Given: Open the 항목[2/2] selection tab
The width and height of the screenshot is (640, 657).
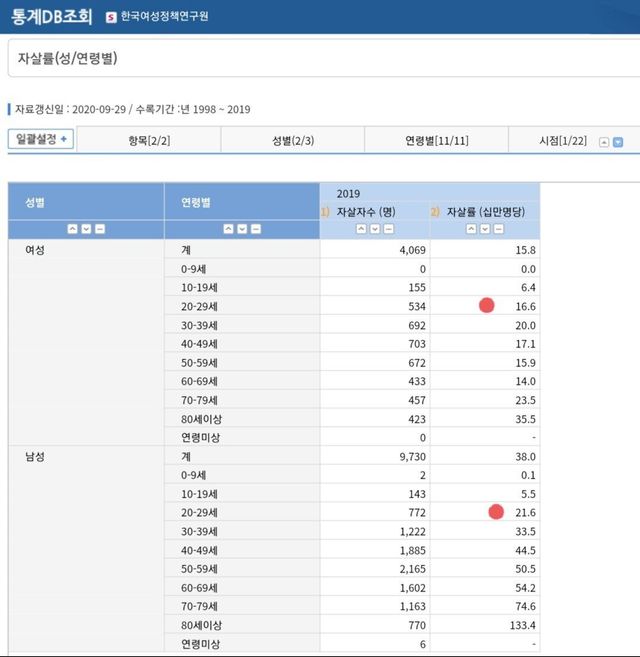Looking at the screenshot, I should pyautogui.click(x=149, y=141).
